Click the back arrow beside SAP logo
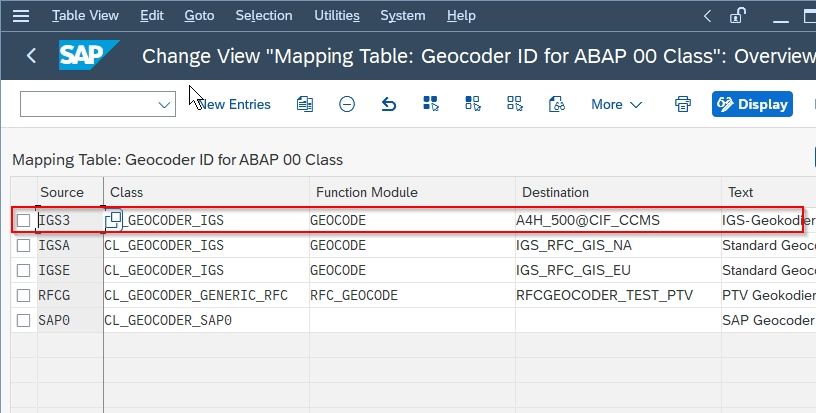The height and width of the screenshot is (413, 816). click(x=31, y=56)
